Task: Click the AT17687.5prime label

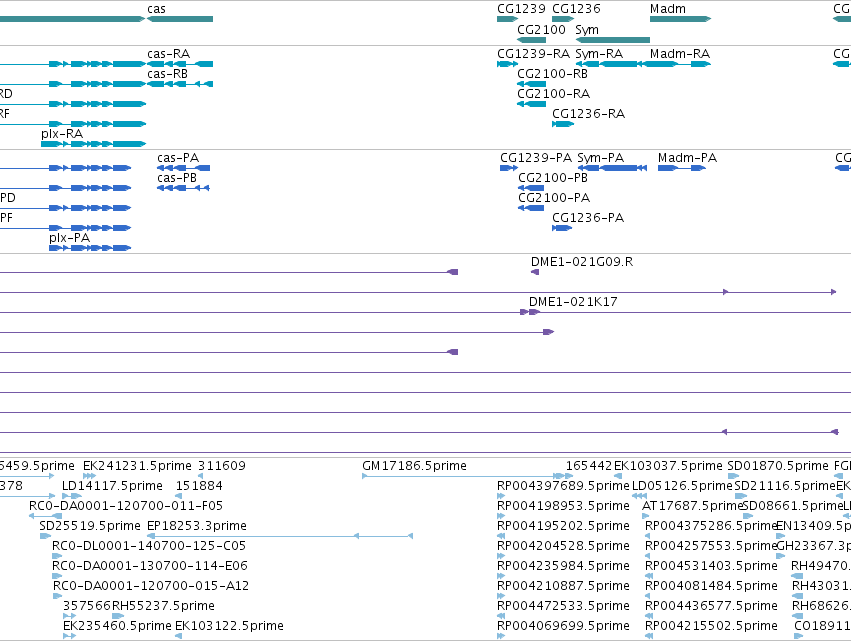Action: pos(691,506)
